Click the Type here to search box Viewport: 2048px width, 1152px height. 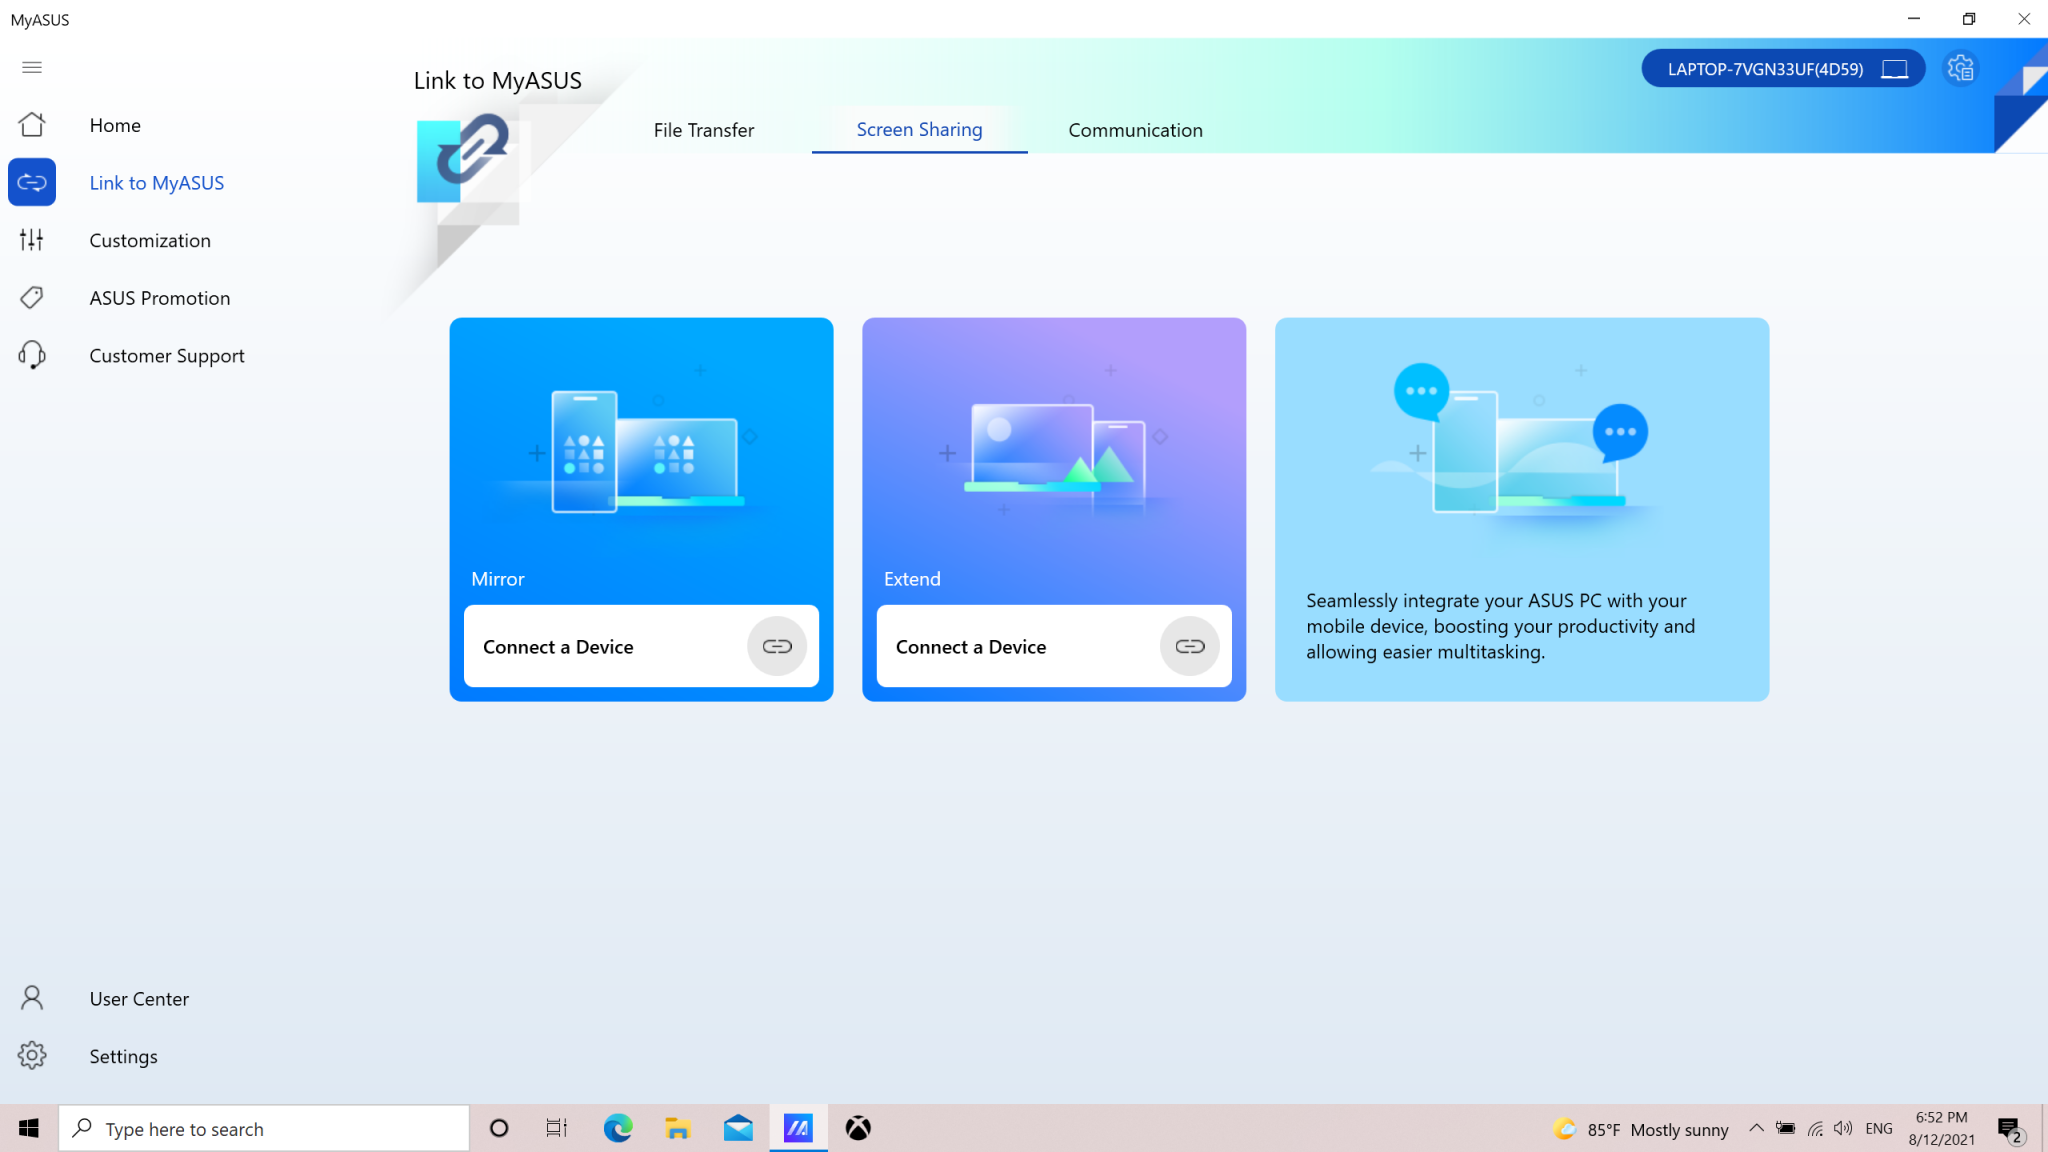[x=264, y=1128]
